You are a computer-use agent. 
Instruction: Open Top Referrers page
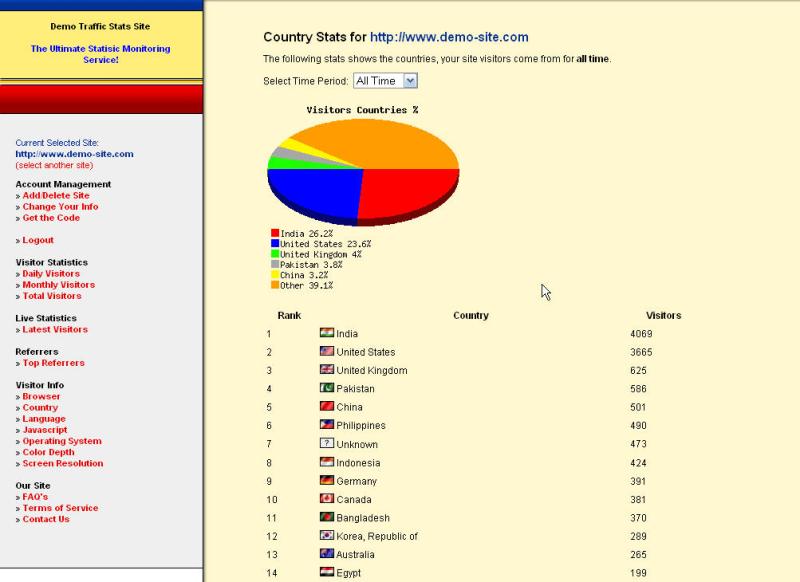(54, 363)
